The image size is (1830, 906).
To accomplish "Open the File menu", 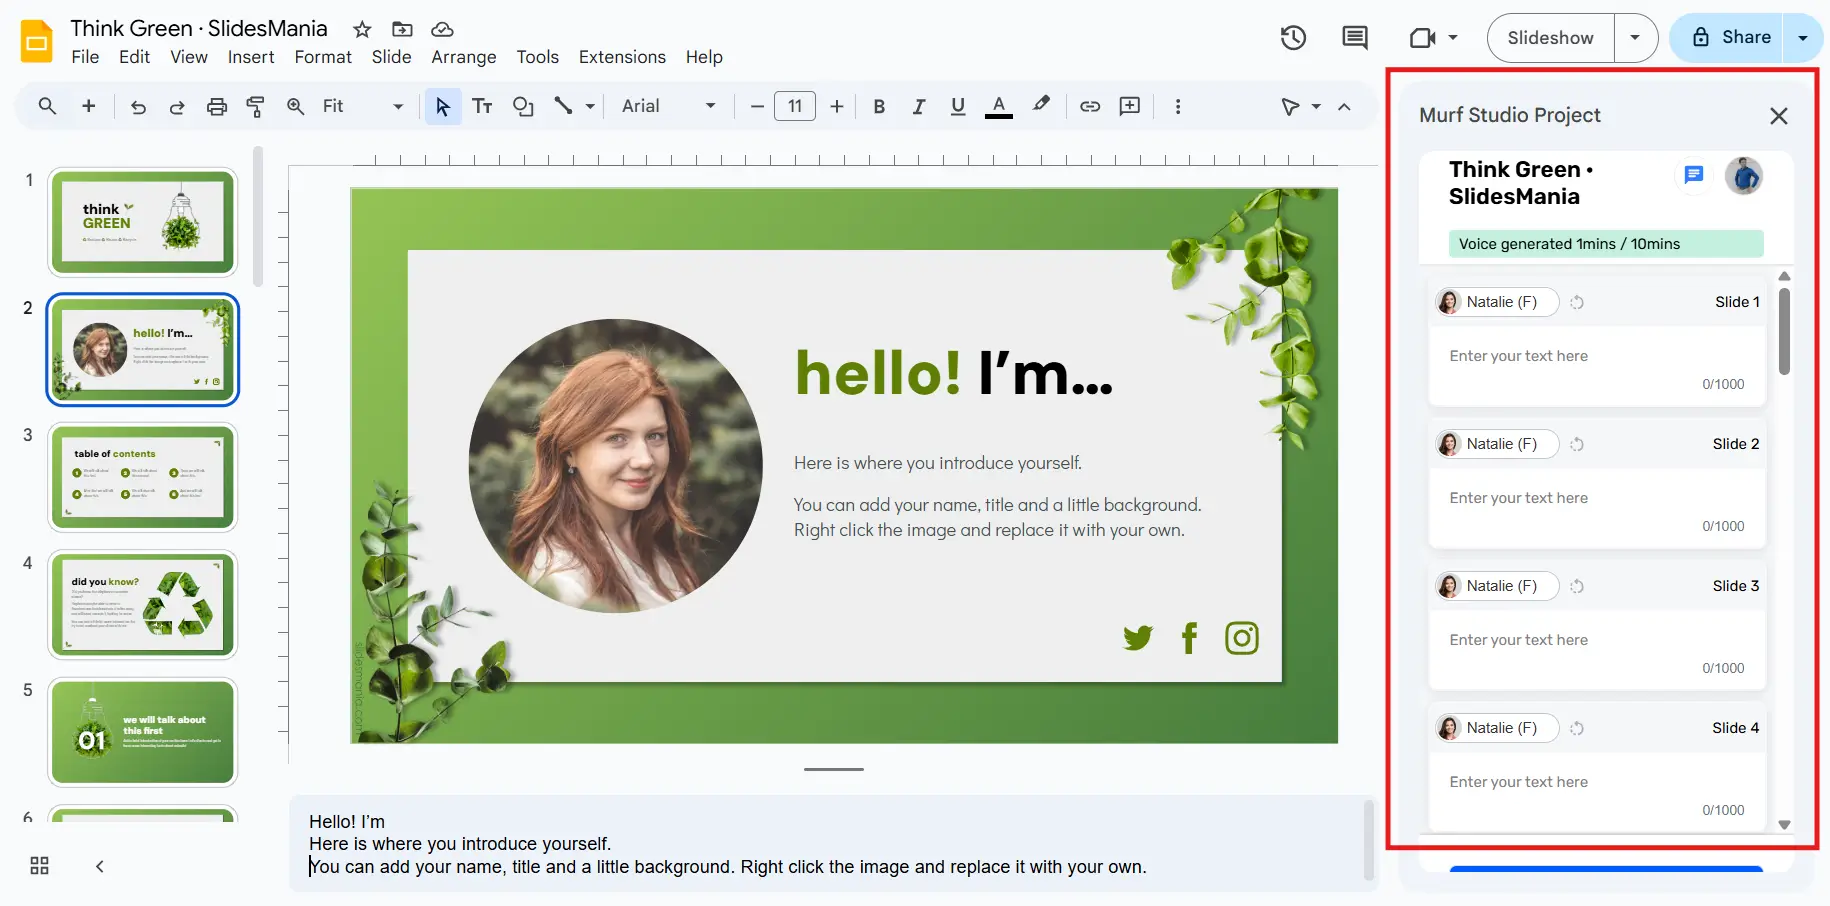I will [x=85, y=57].
